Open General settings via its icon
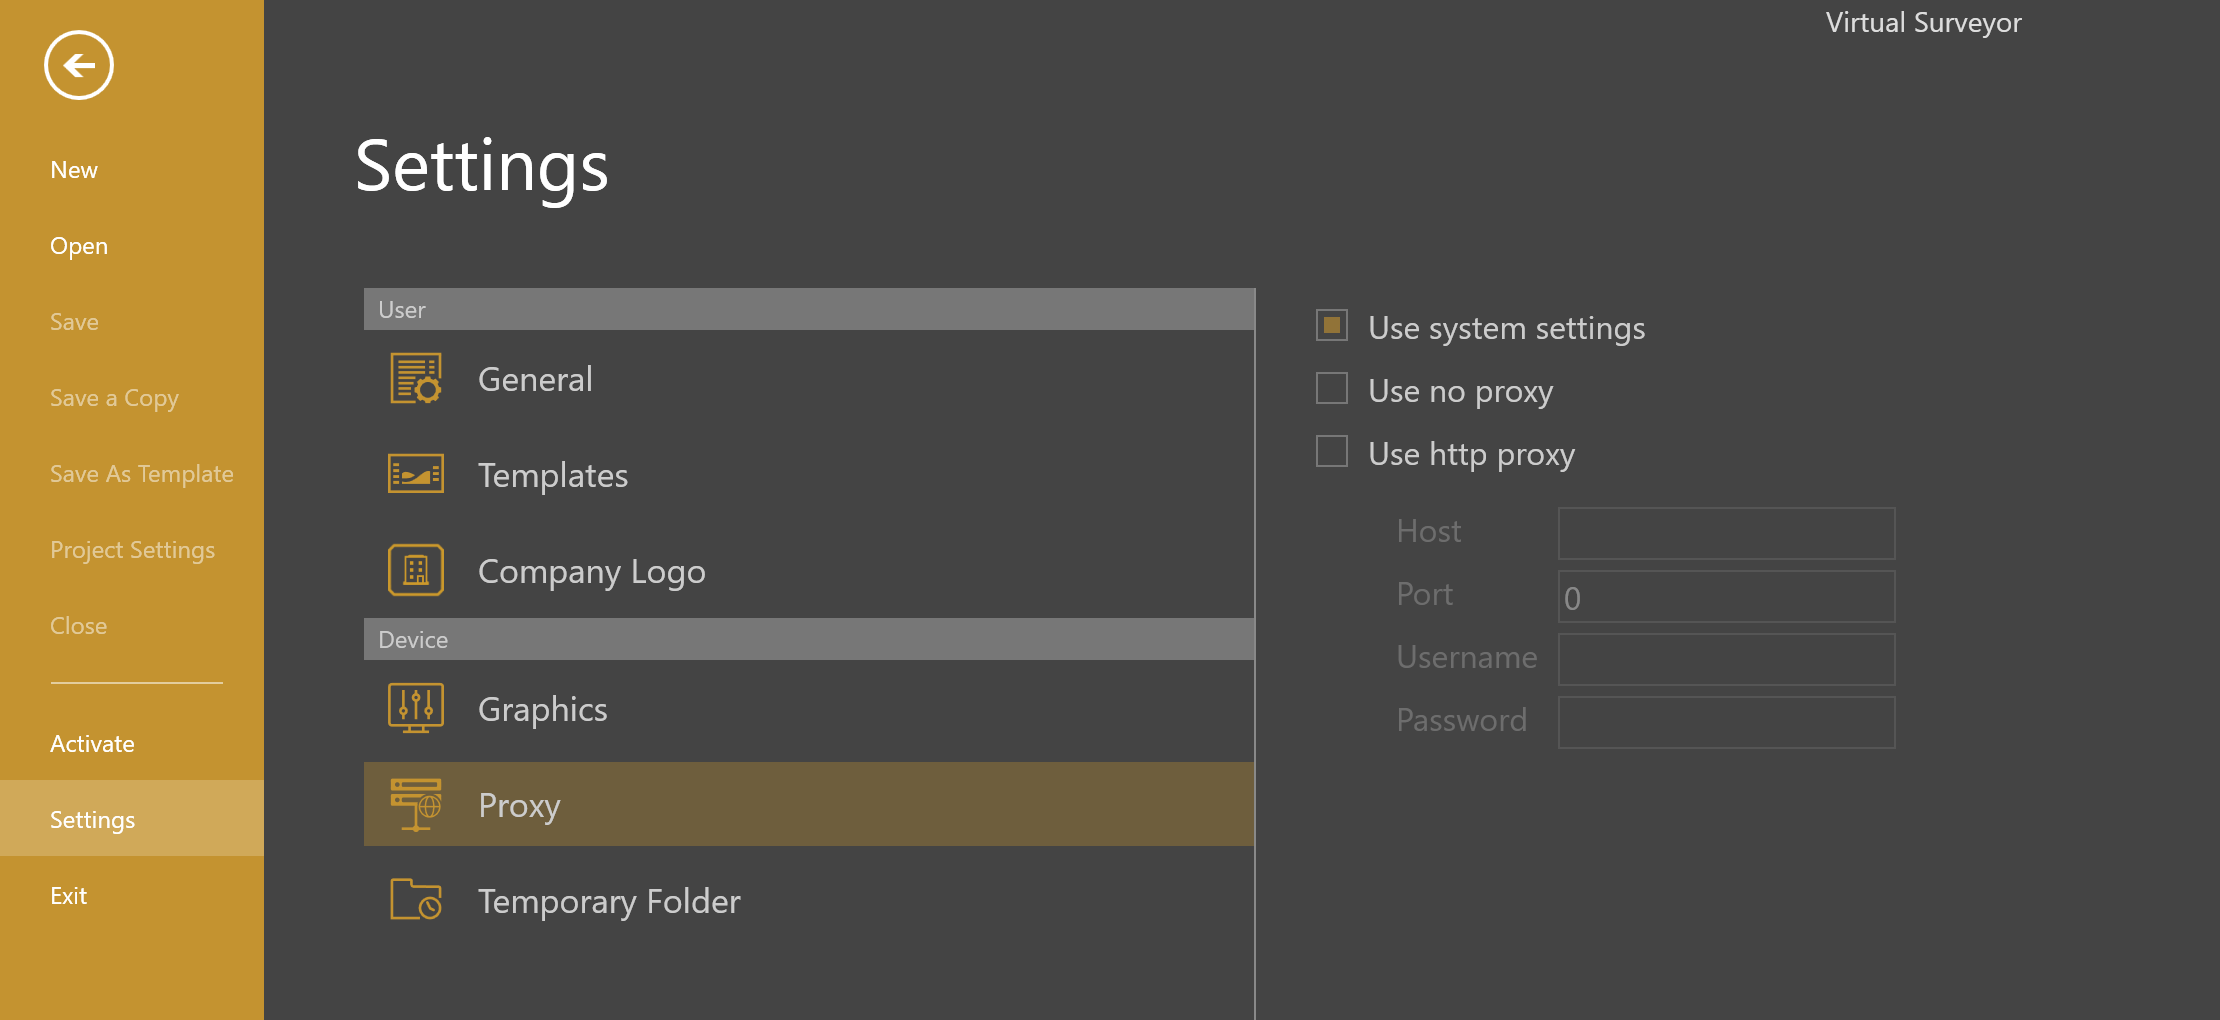The image size is (2220, 1020). pyautogui.click(x=415, y=379)
